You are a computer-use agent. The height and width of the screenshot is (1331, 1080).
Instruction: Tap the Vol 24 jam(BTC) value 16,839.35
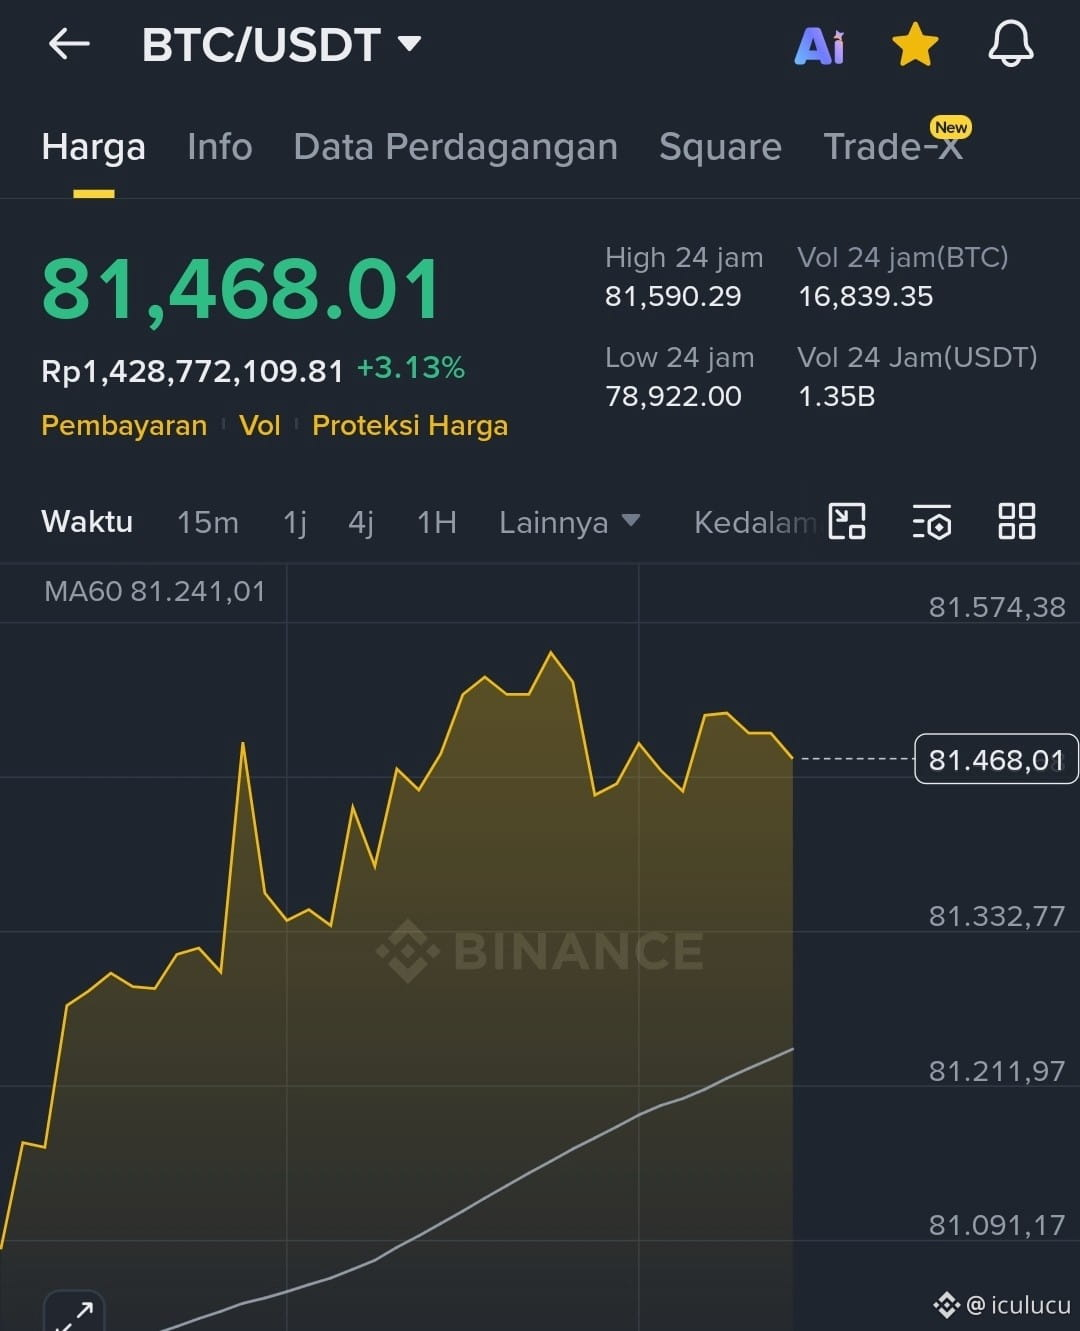[865, 296]
